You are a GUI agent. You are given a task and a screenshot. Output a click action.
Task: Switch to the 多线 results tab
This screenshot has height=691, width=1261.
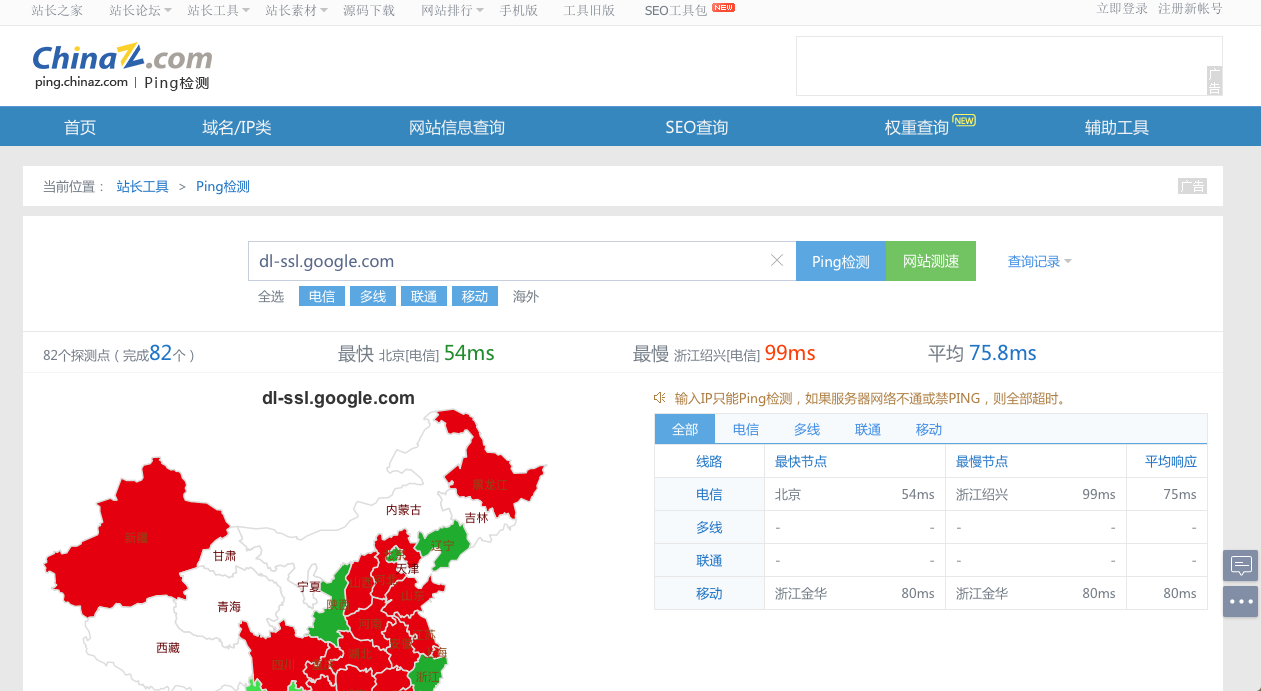(x=807, y=429)
